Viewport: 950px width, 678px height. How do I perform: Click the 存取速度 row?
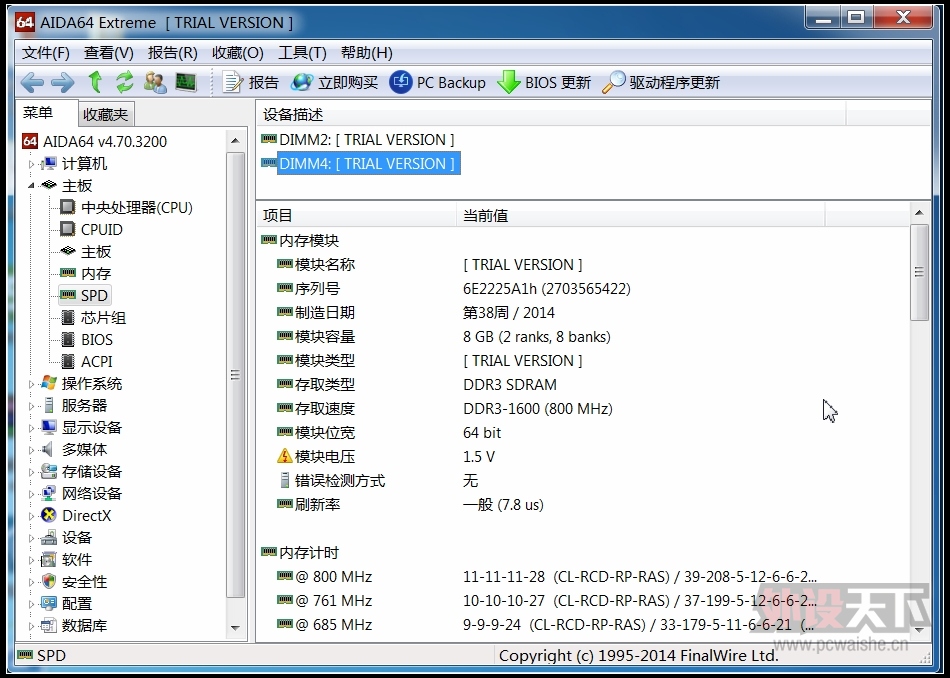pyautogui.click(x=583, y=408)
